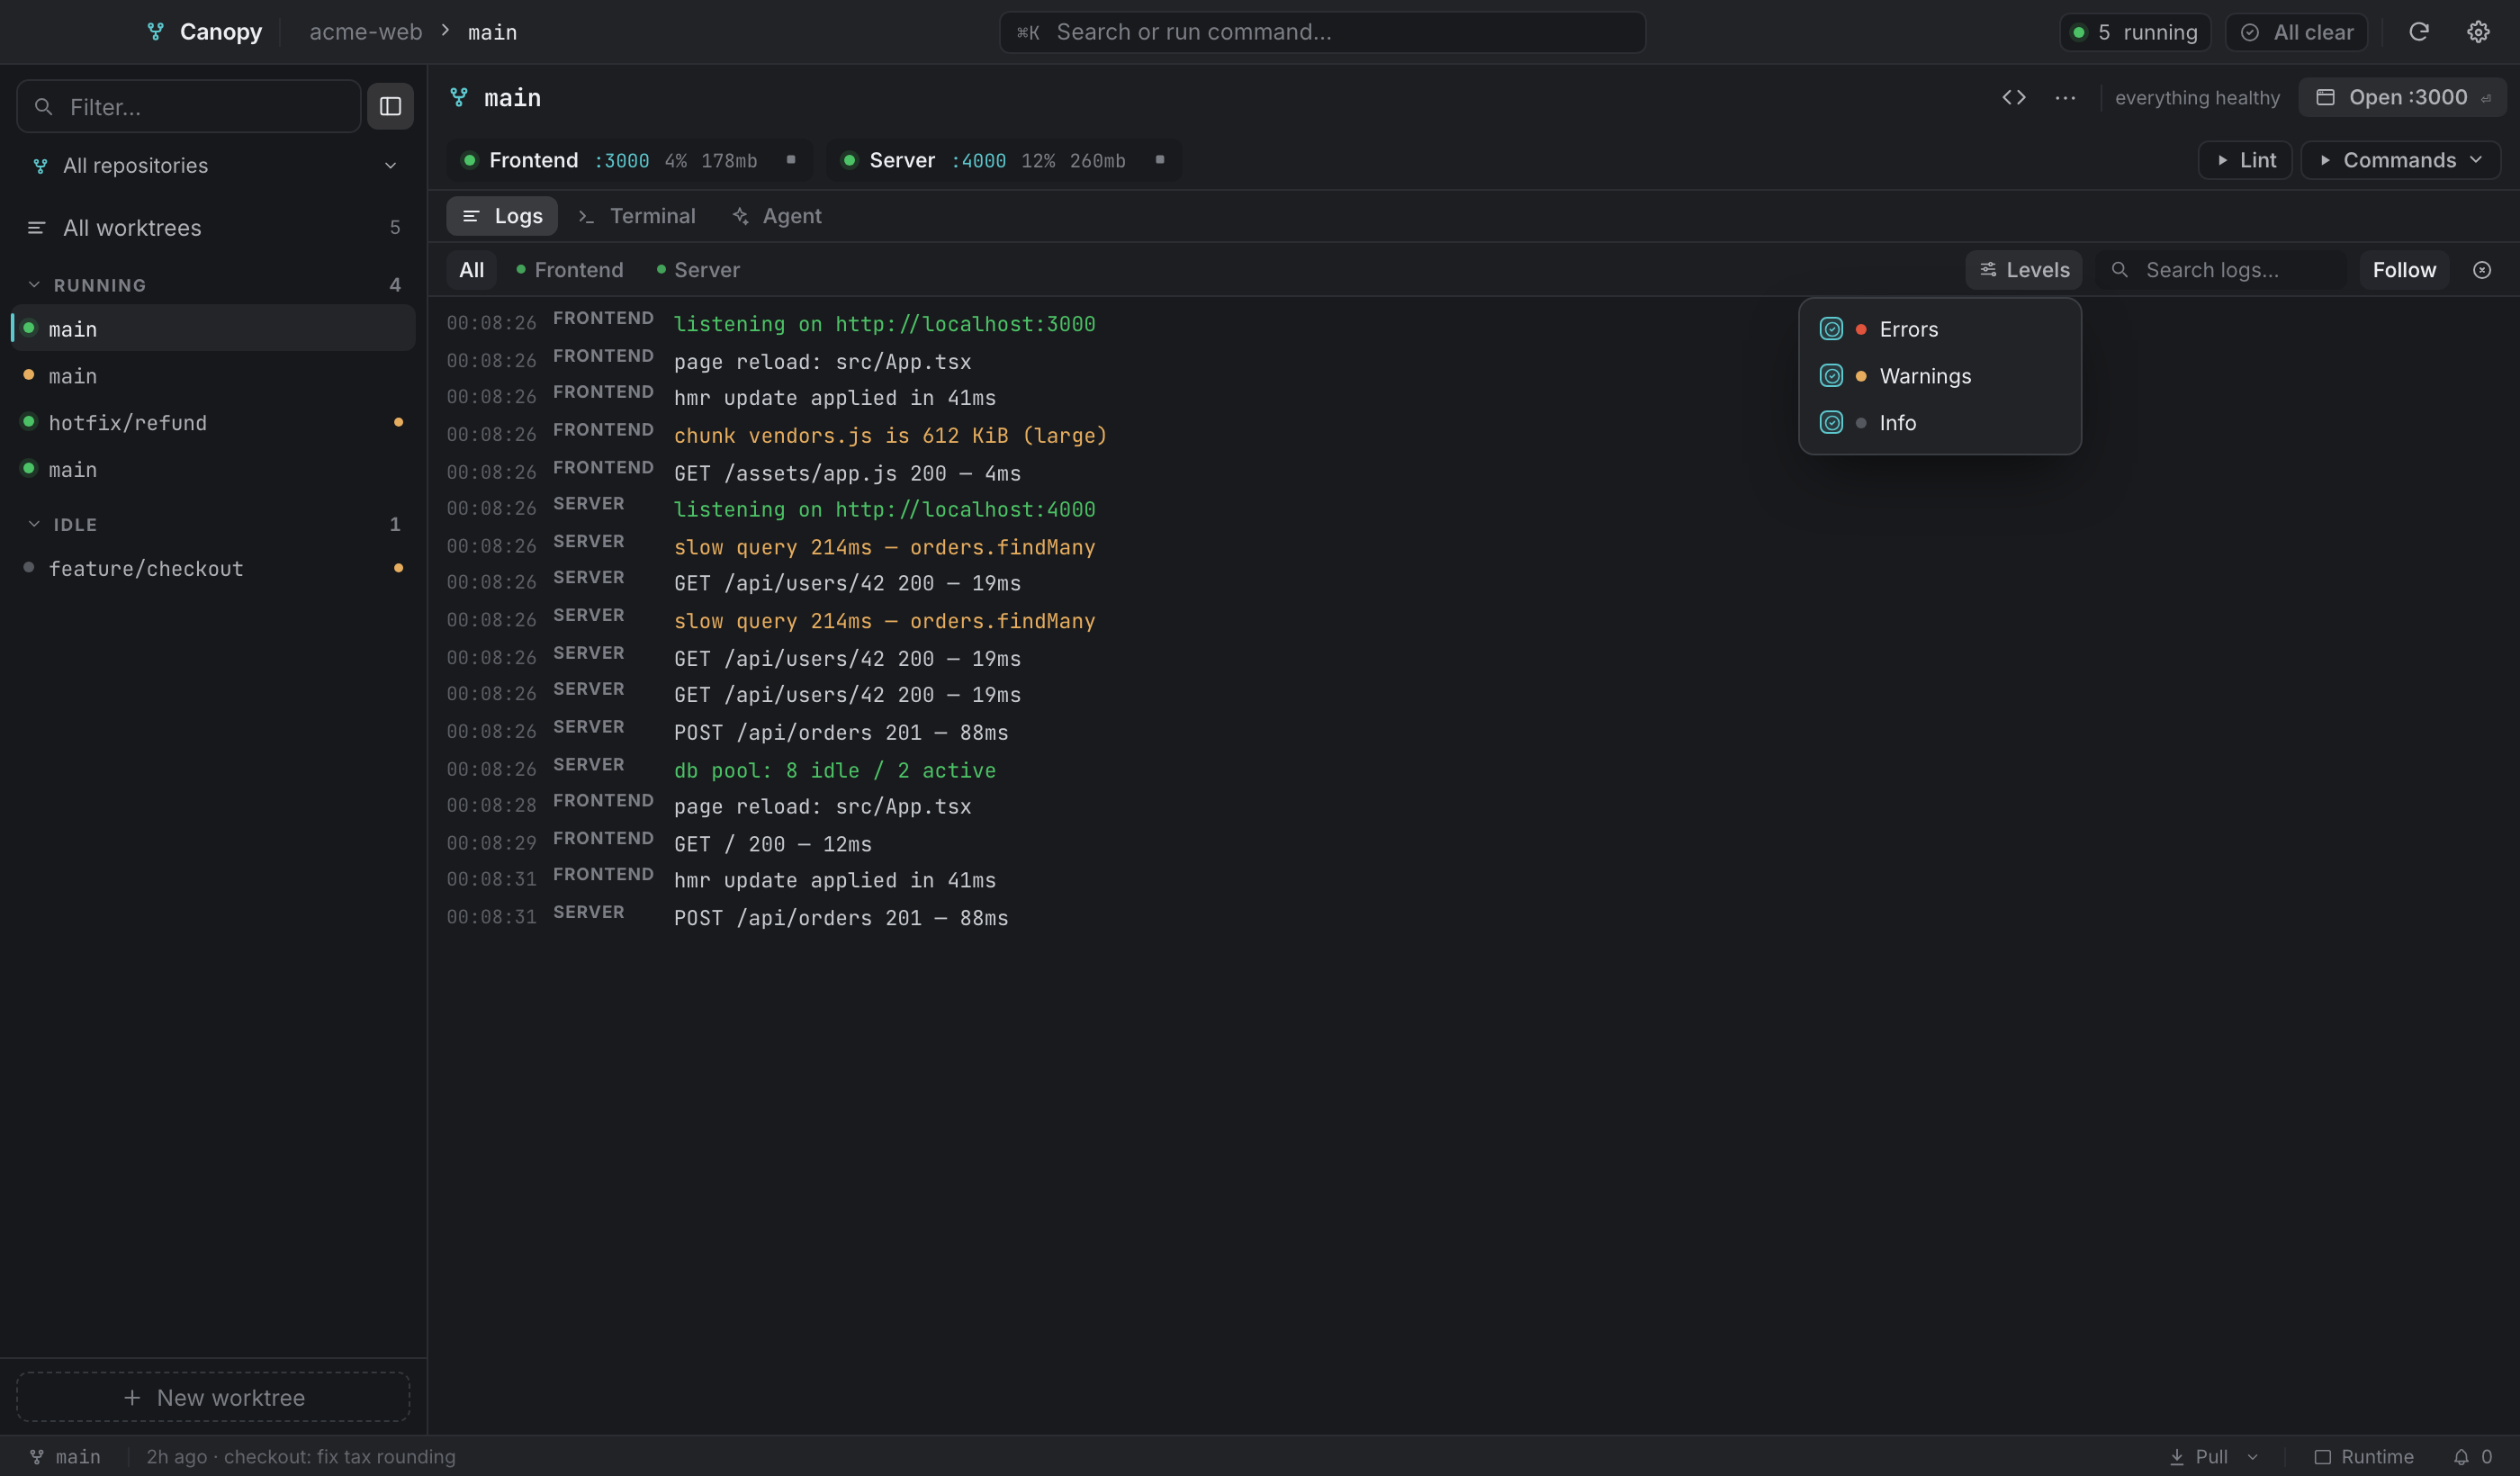Open settings gear icon

(x=2478, y=32)
